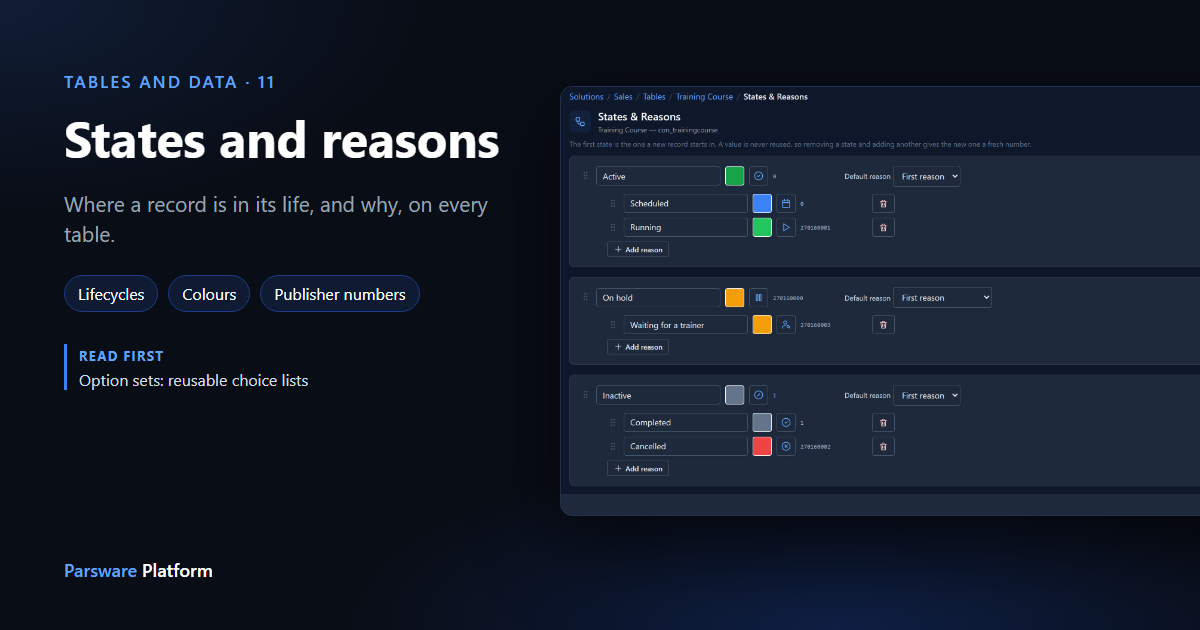Click the Waiting for a trainer name field

[686, 324]
